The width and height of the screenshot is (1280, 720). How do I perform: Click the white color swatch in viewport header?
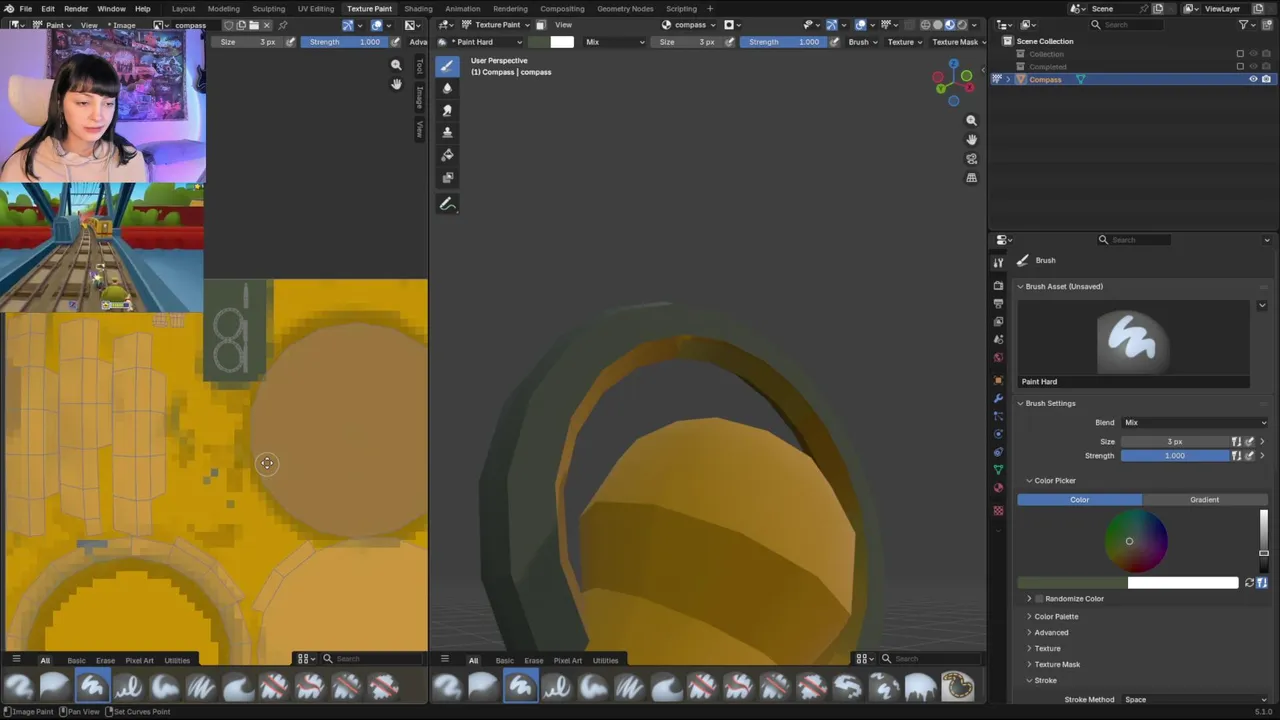(x=562, y=42)
